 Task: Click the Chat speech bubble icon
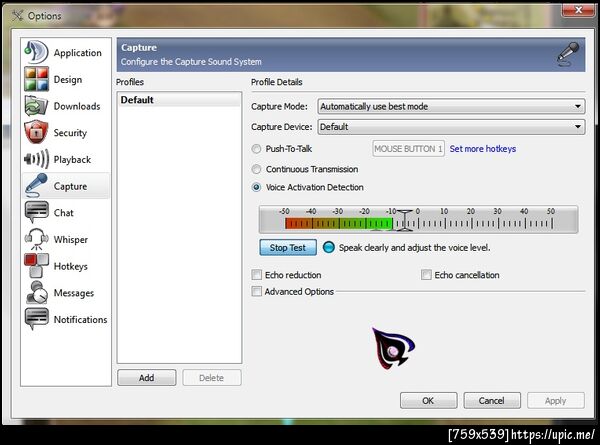click(36, 212)
